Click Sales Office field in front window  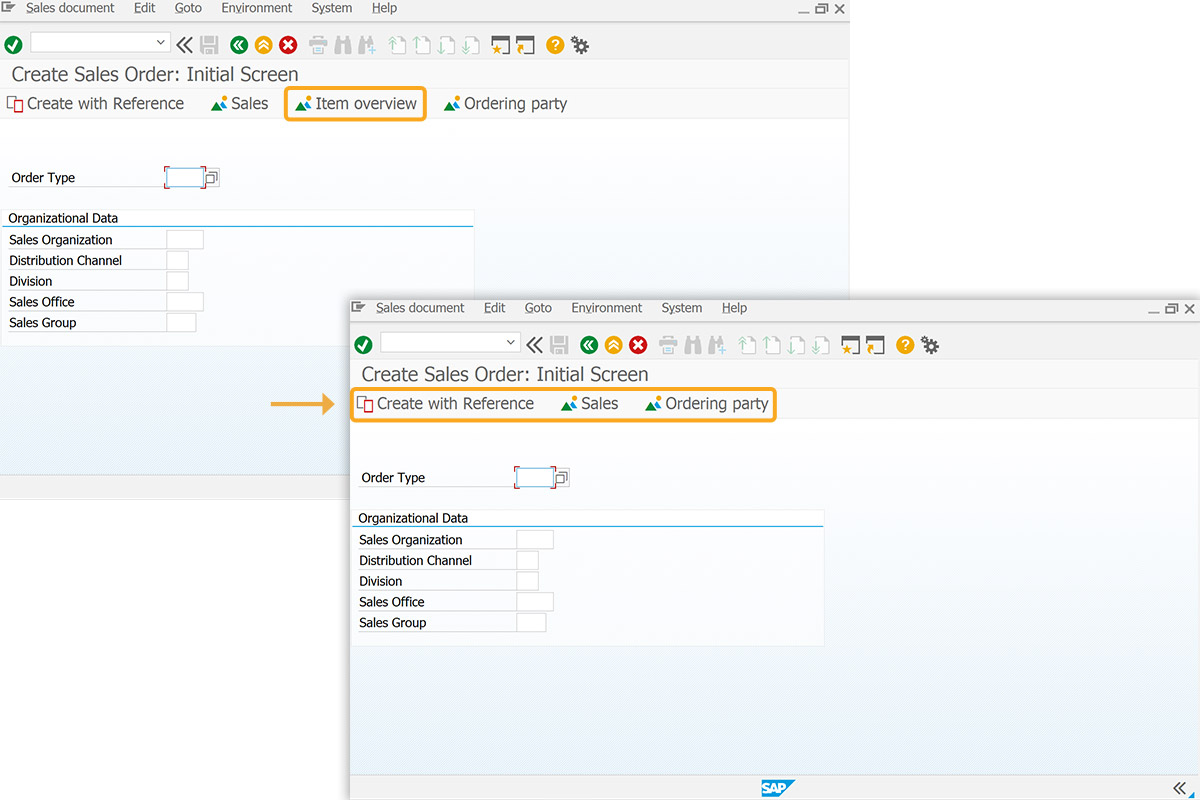coord(535,602)
